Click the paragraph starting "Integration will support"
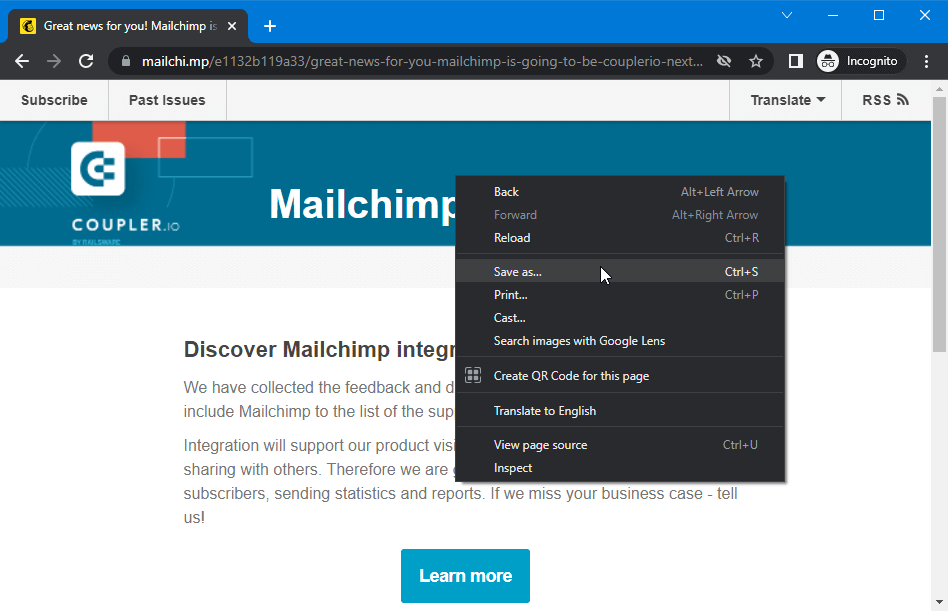 [x=460, y=481]
